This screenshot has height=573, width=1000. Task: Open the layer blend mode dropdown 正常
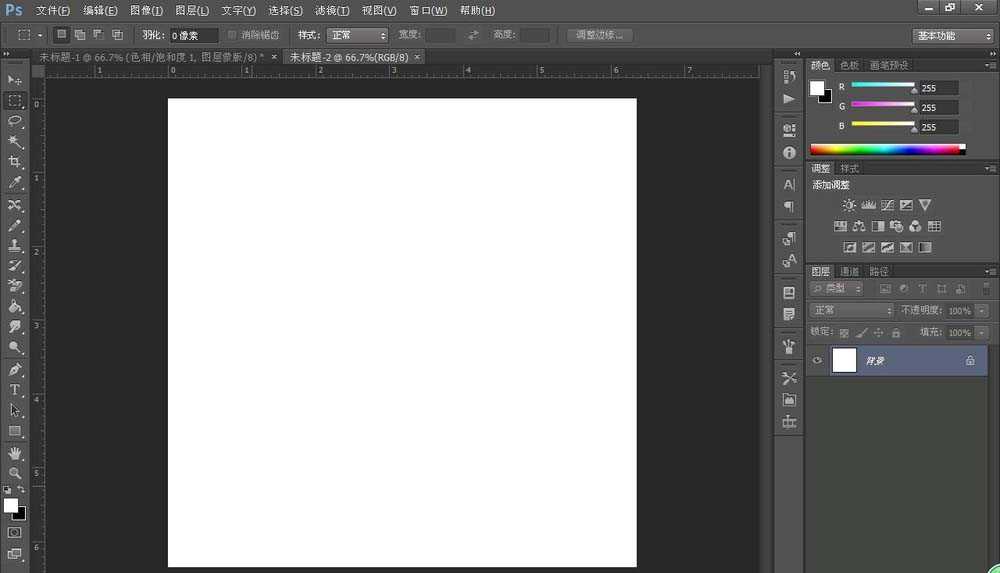[851, 311]
